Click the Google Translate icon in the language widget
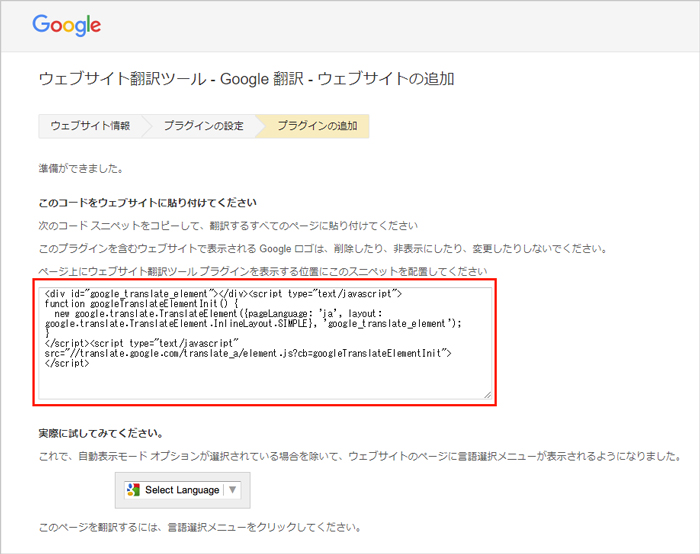 [x=133, y=490]
